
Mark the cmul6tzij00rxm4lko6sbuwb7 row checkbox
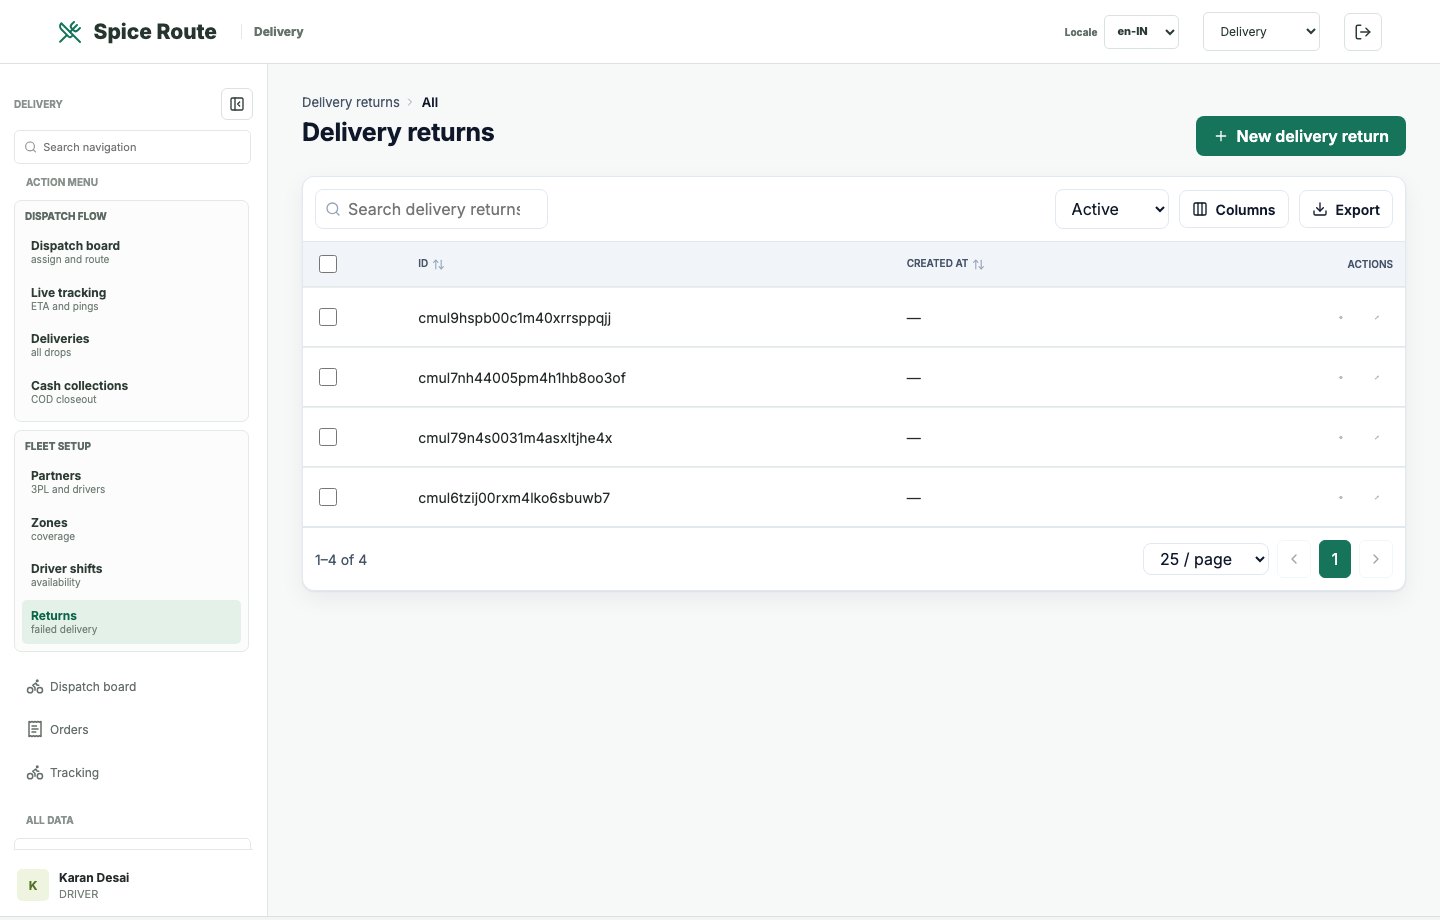click(328, 497)
